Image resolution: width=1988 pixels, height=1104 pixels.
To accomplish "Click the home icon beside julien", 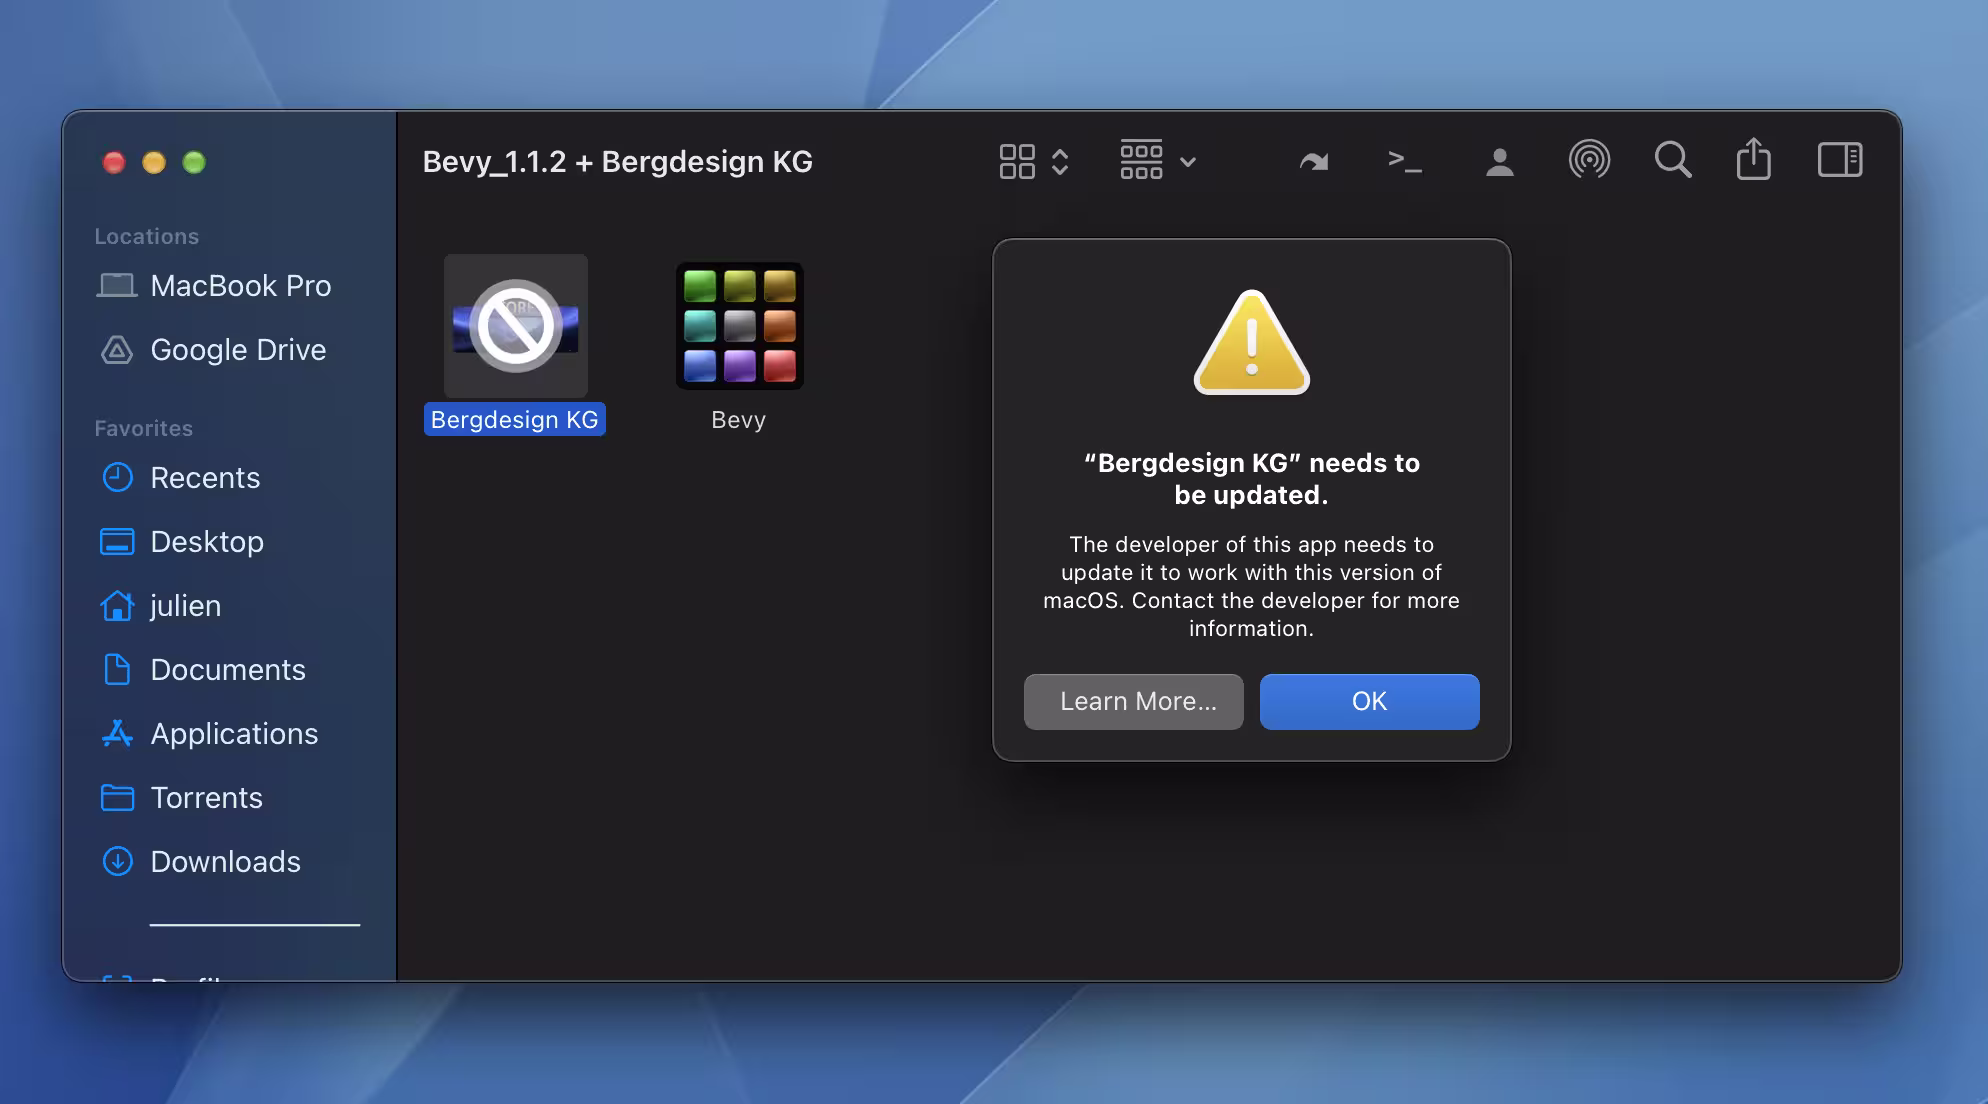I will click(x=117, y=606).
